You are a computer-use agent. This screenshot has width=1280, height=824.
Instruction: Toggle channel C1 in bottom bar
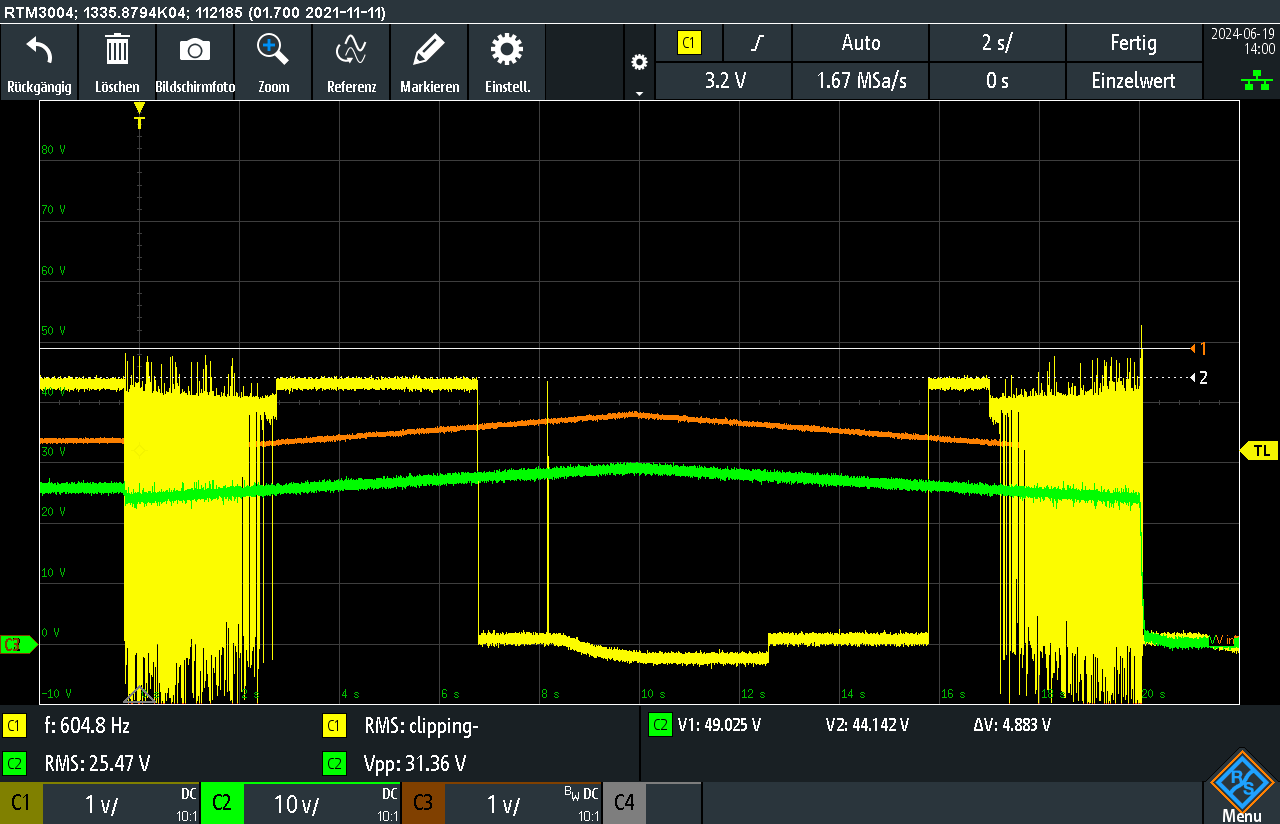[21, 803]
